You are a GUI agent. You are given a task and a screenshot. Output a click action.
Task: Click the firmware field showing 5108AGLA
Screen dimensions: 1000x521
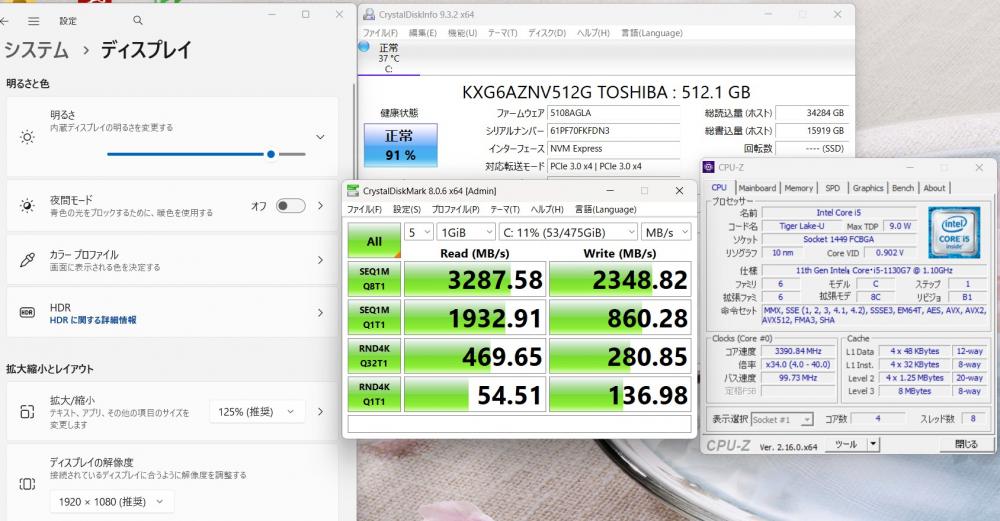click(614, 113)
